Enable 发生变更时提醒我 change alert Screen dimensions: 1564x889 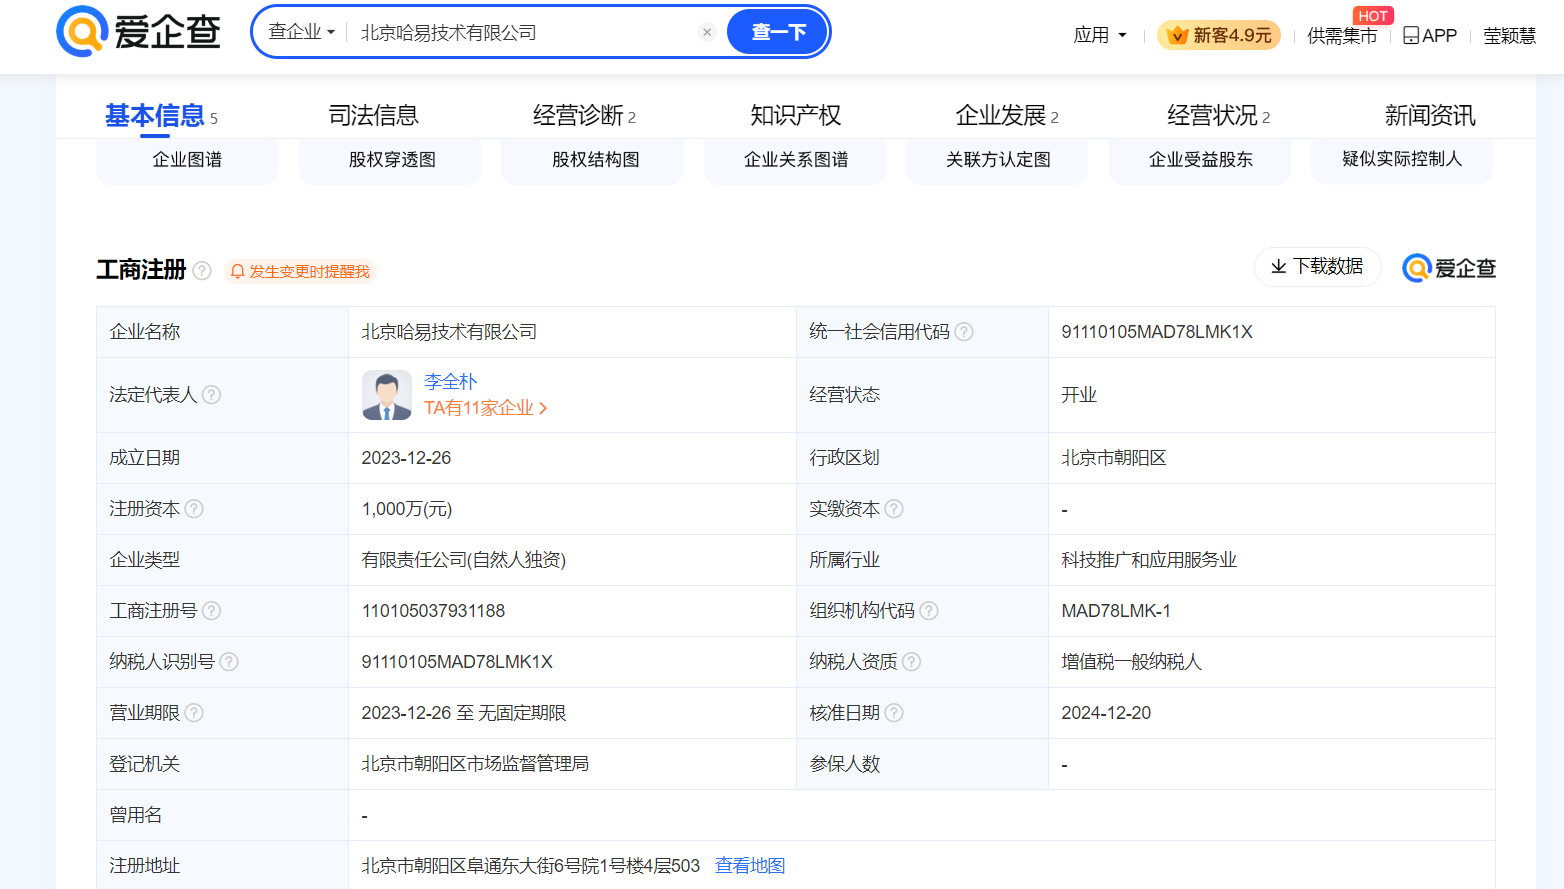click(300, 272)
